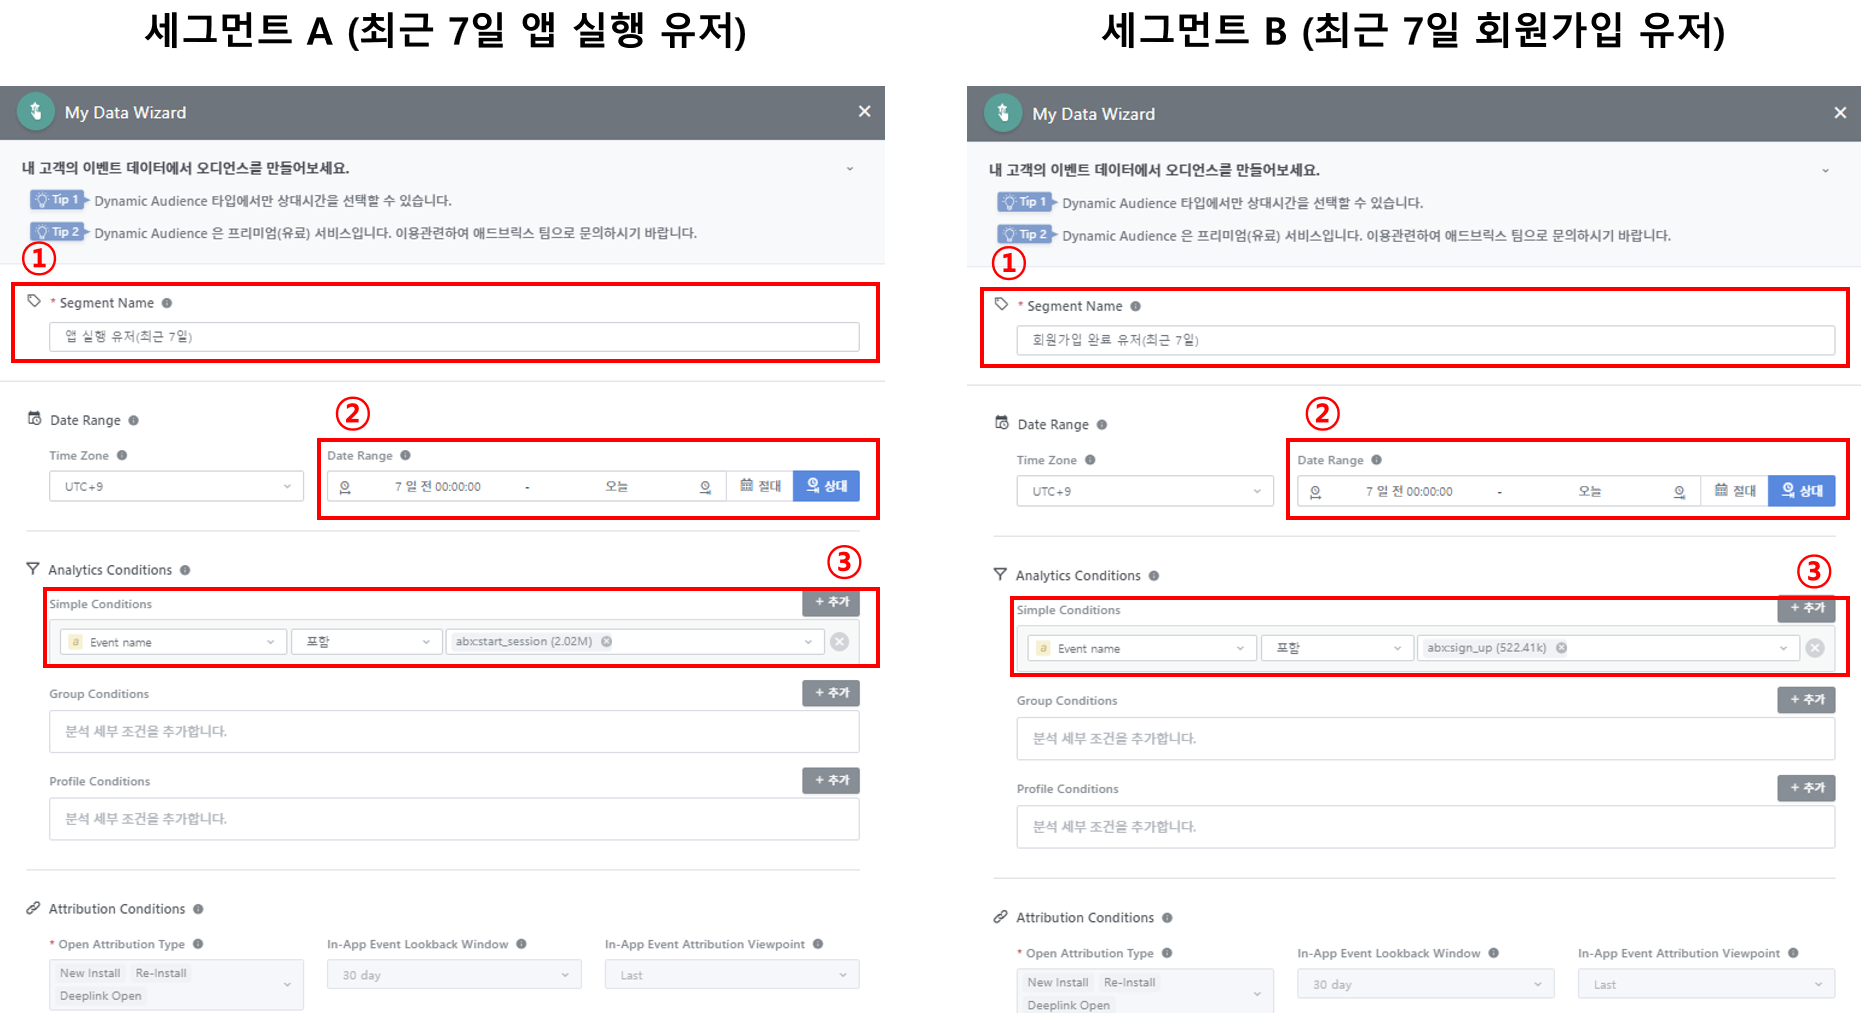Screen dimensions: 1861x1013
Task: Click Segment Name info icon in Segment A
Action: pos(167,303)
